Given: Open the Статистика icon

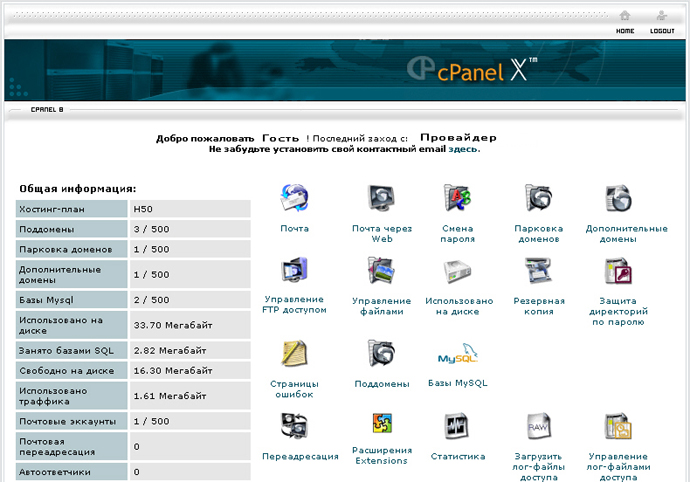Looking at the screenshot, I should 457,427.
